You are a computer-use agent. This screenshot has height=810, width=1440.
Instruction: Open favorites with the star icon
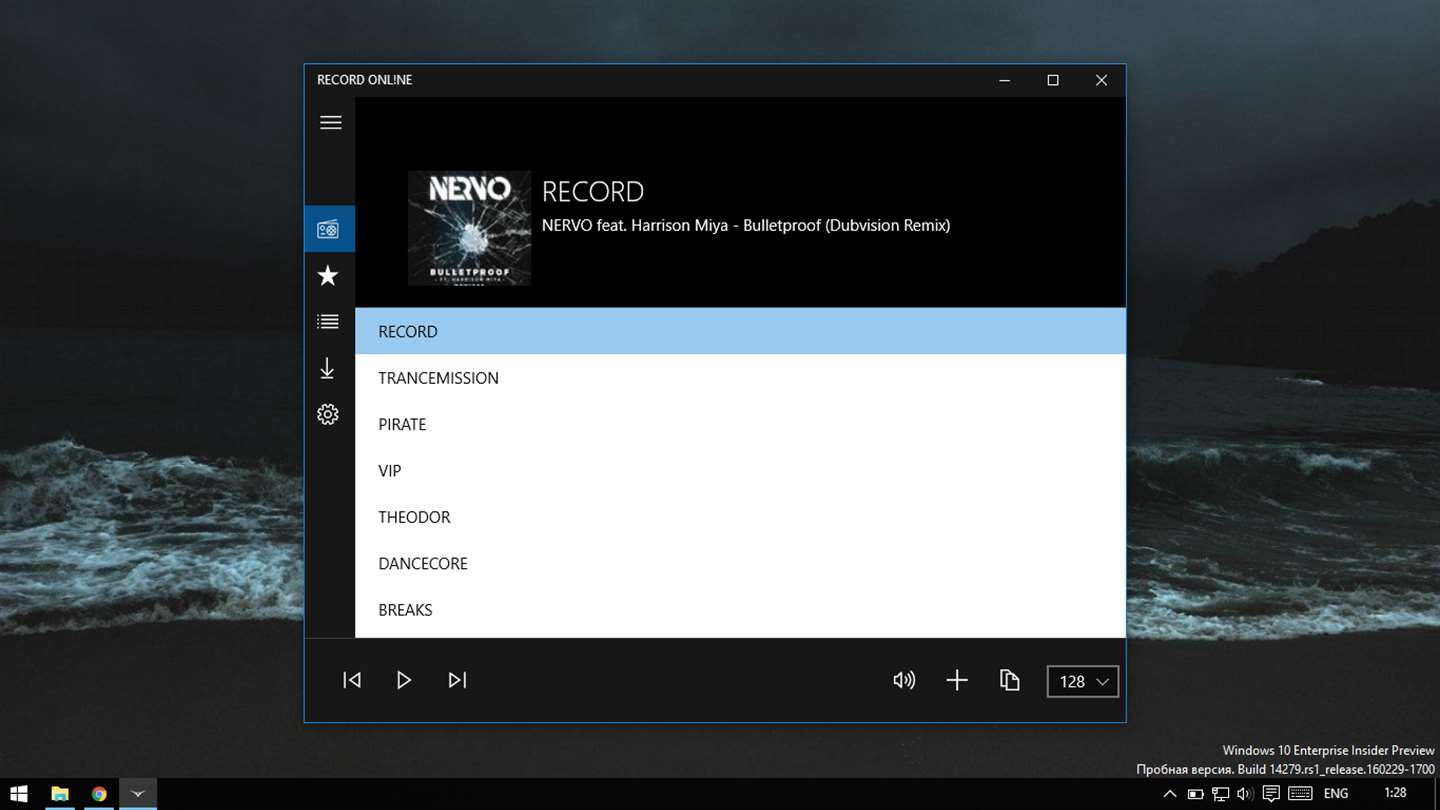point(328,276)
